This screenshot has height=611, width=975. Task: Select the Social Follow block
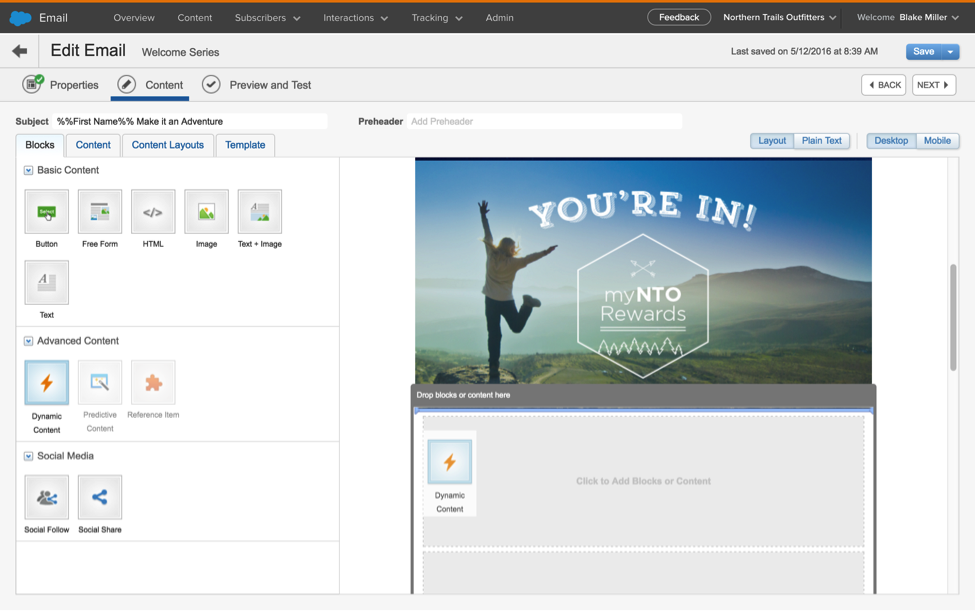[x=47, y=497]
